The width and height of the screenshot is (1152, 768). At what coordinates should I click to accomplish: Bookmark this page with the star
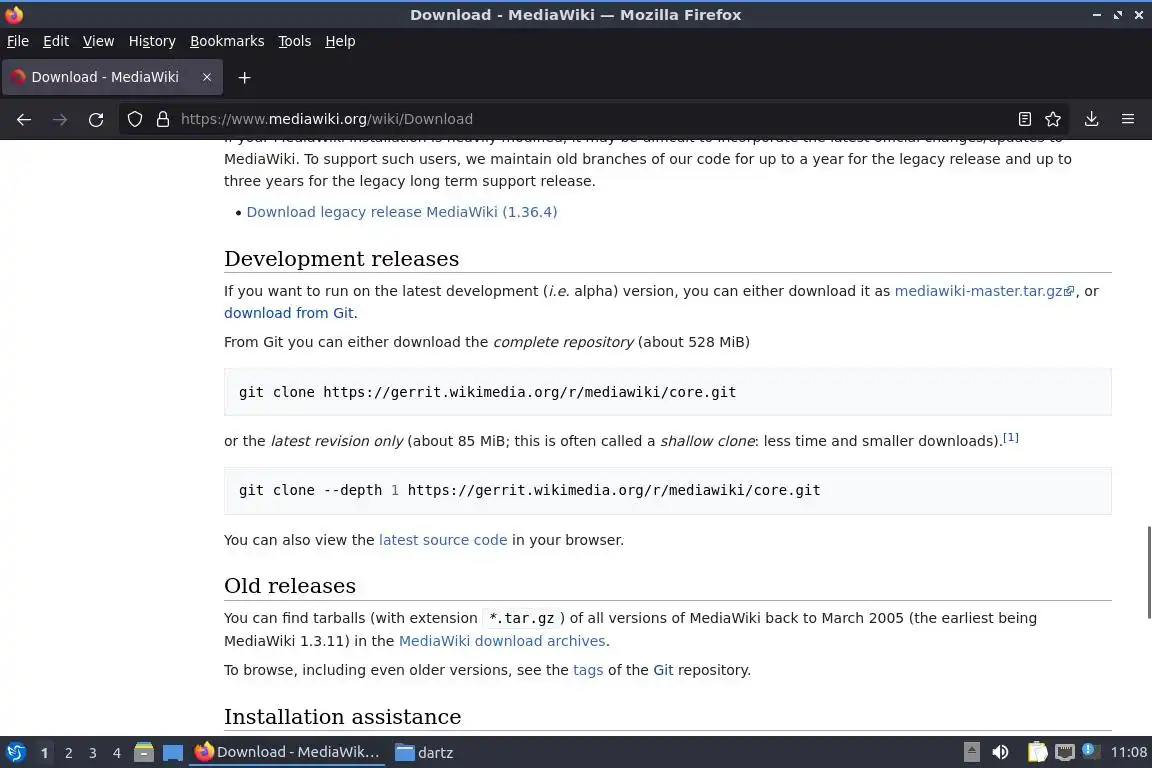tap(1053, 119)
